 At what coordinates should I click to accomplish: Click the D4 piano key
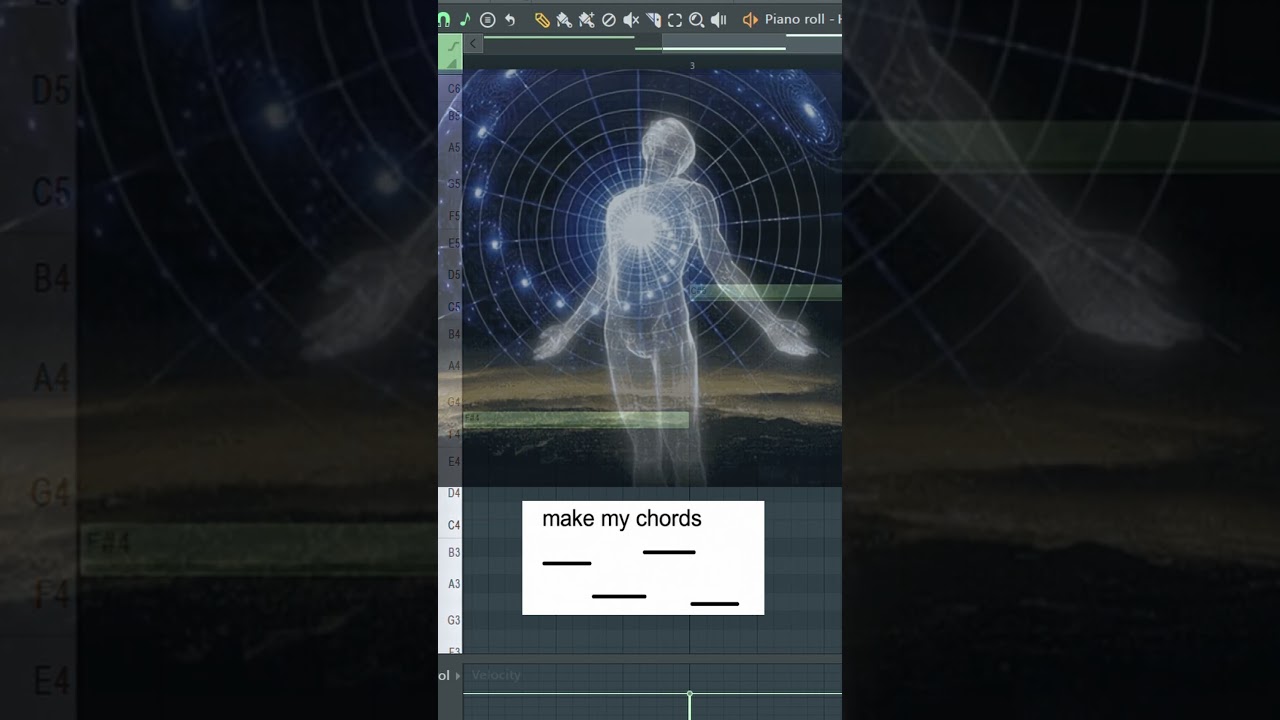(x=451, y=493)
